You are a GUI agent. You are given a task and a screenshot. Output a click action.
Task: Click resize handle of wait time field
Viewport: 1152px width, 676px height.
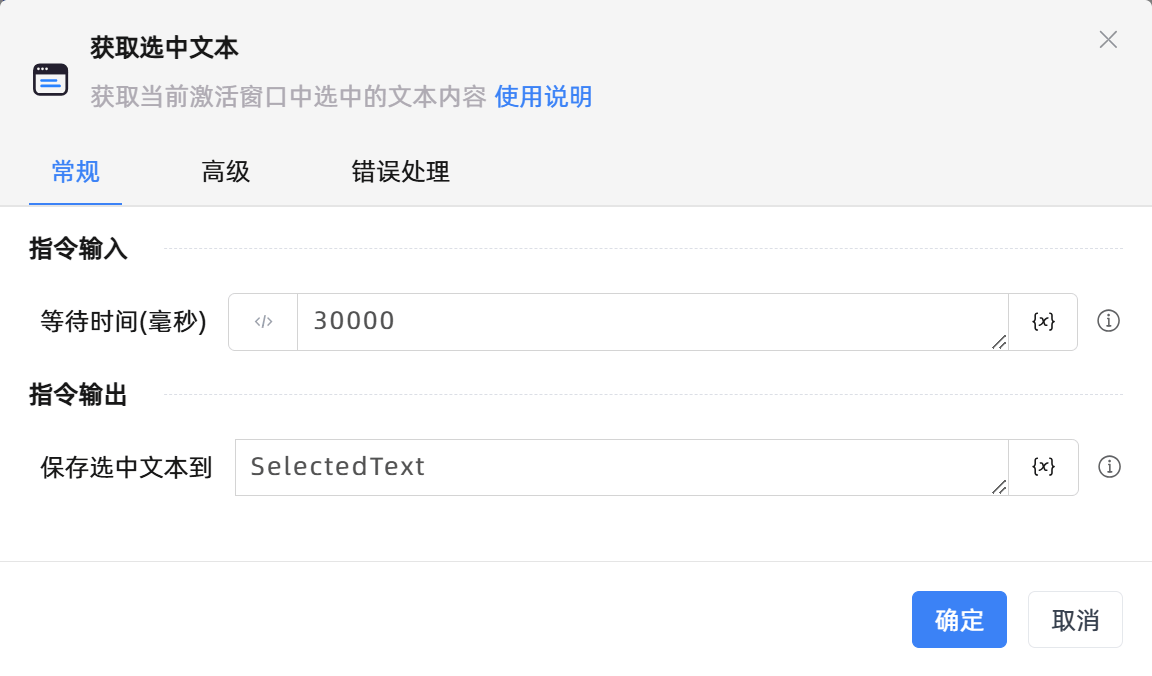point(999,342)
